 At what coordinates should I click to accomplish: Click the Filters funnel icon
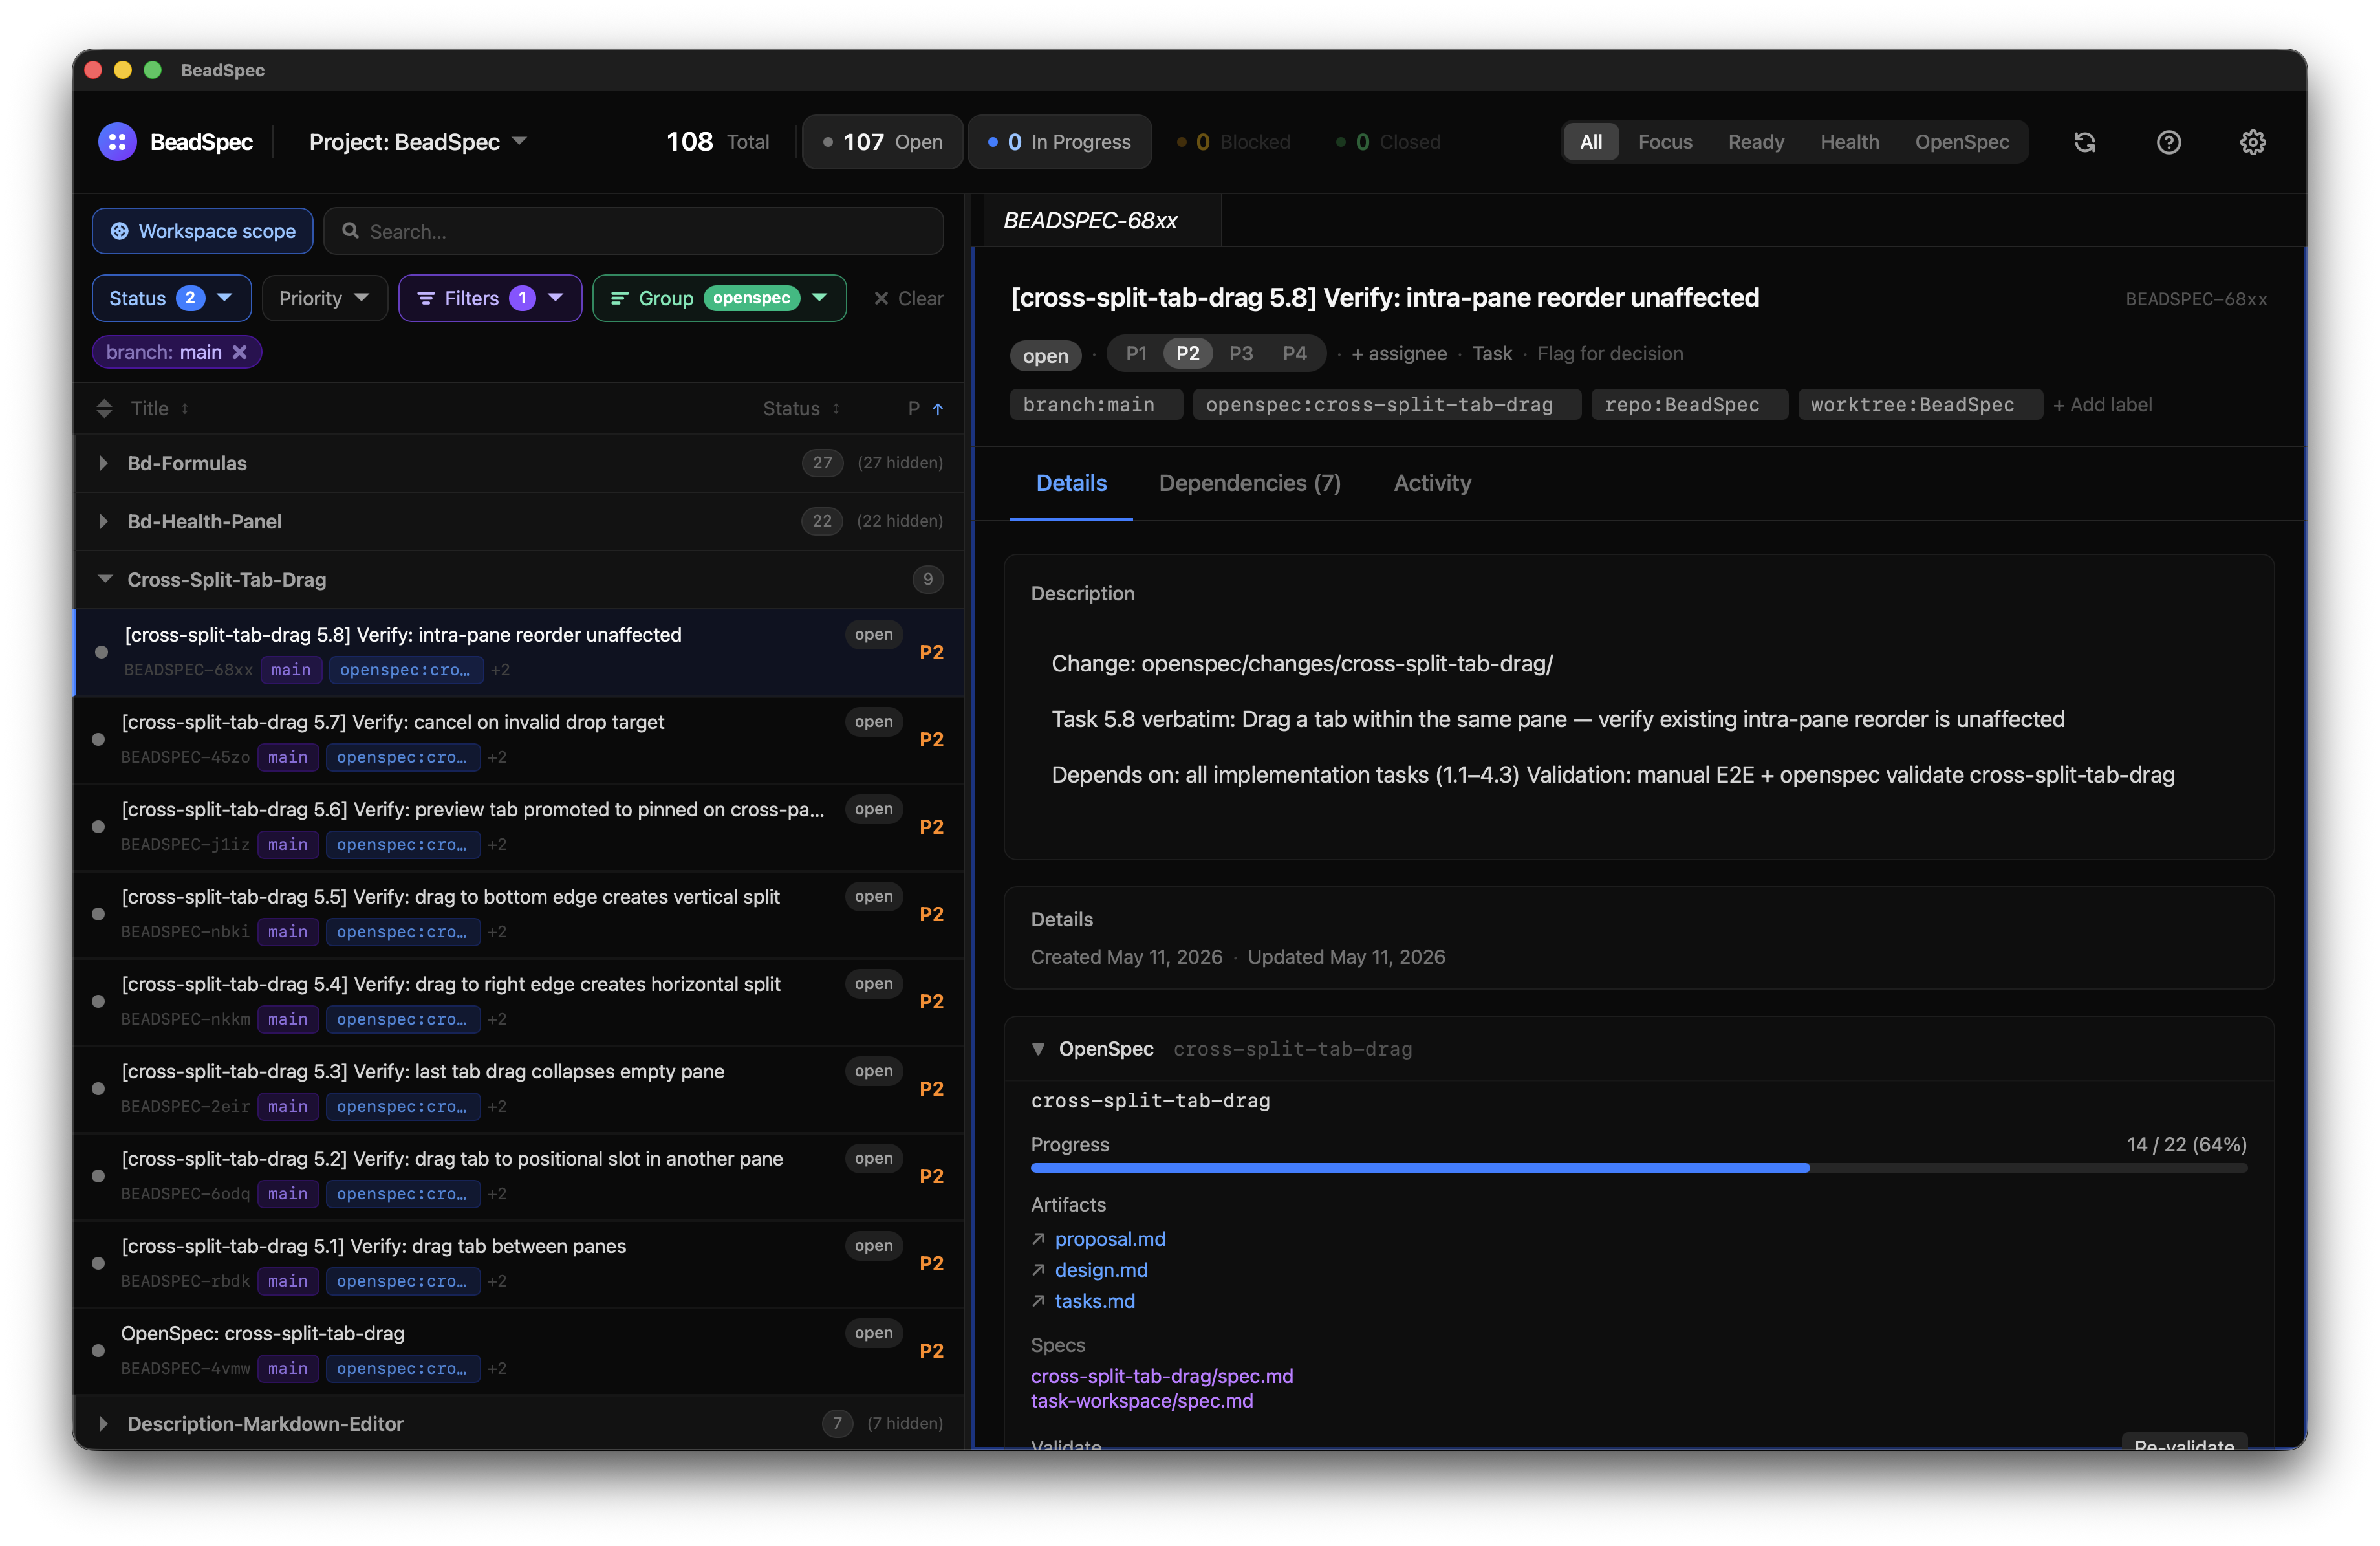point(426,298)
